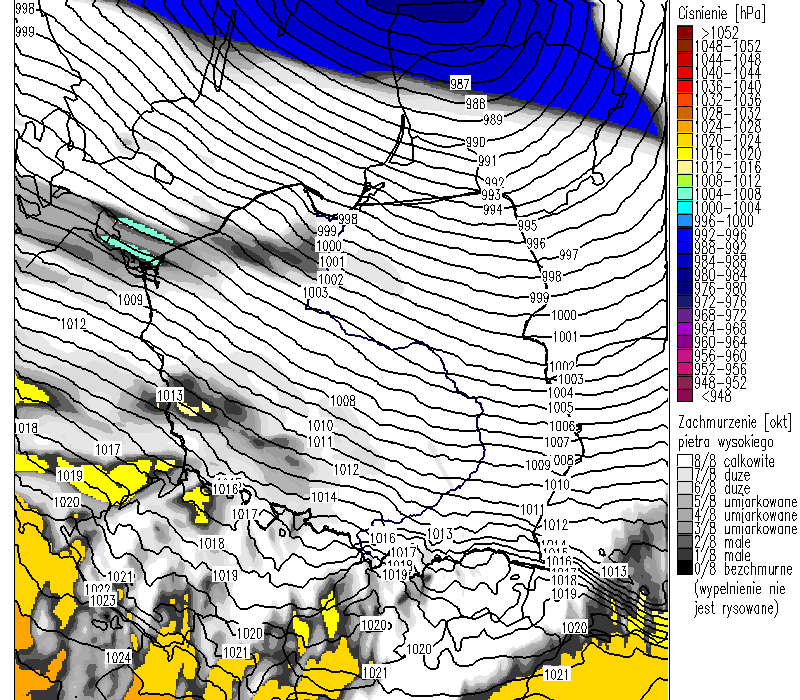The height and width of the screenshot is (700, 800).
Task: Click the '(wypelnienie nie jest rysowane)' legend note
Action: point(739,598)
